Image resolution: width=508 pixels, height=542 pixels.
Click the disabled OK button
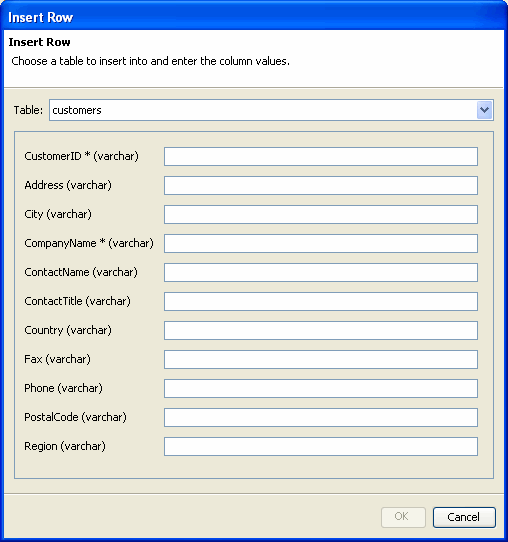coord(403,517)
